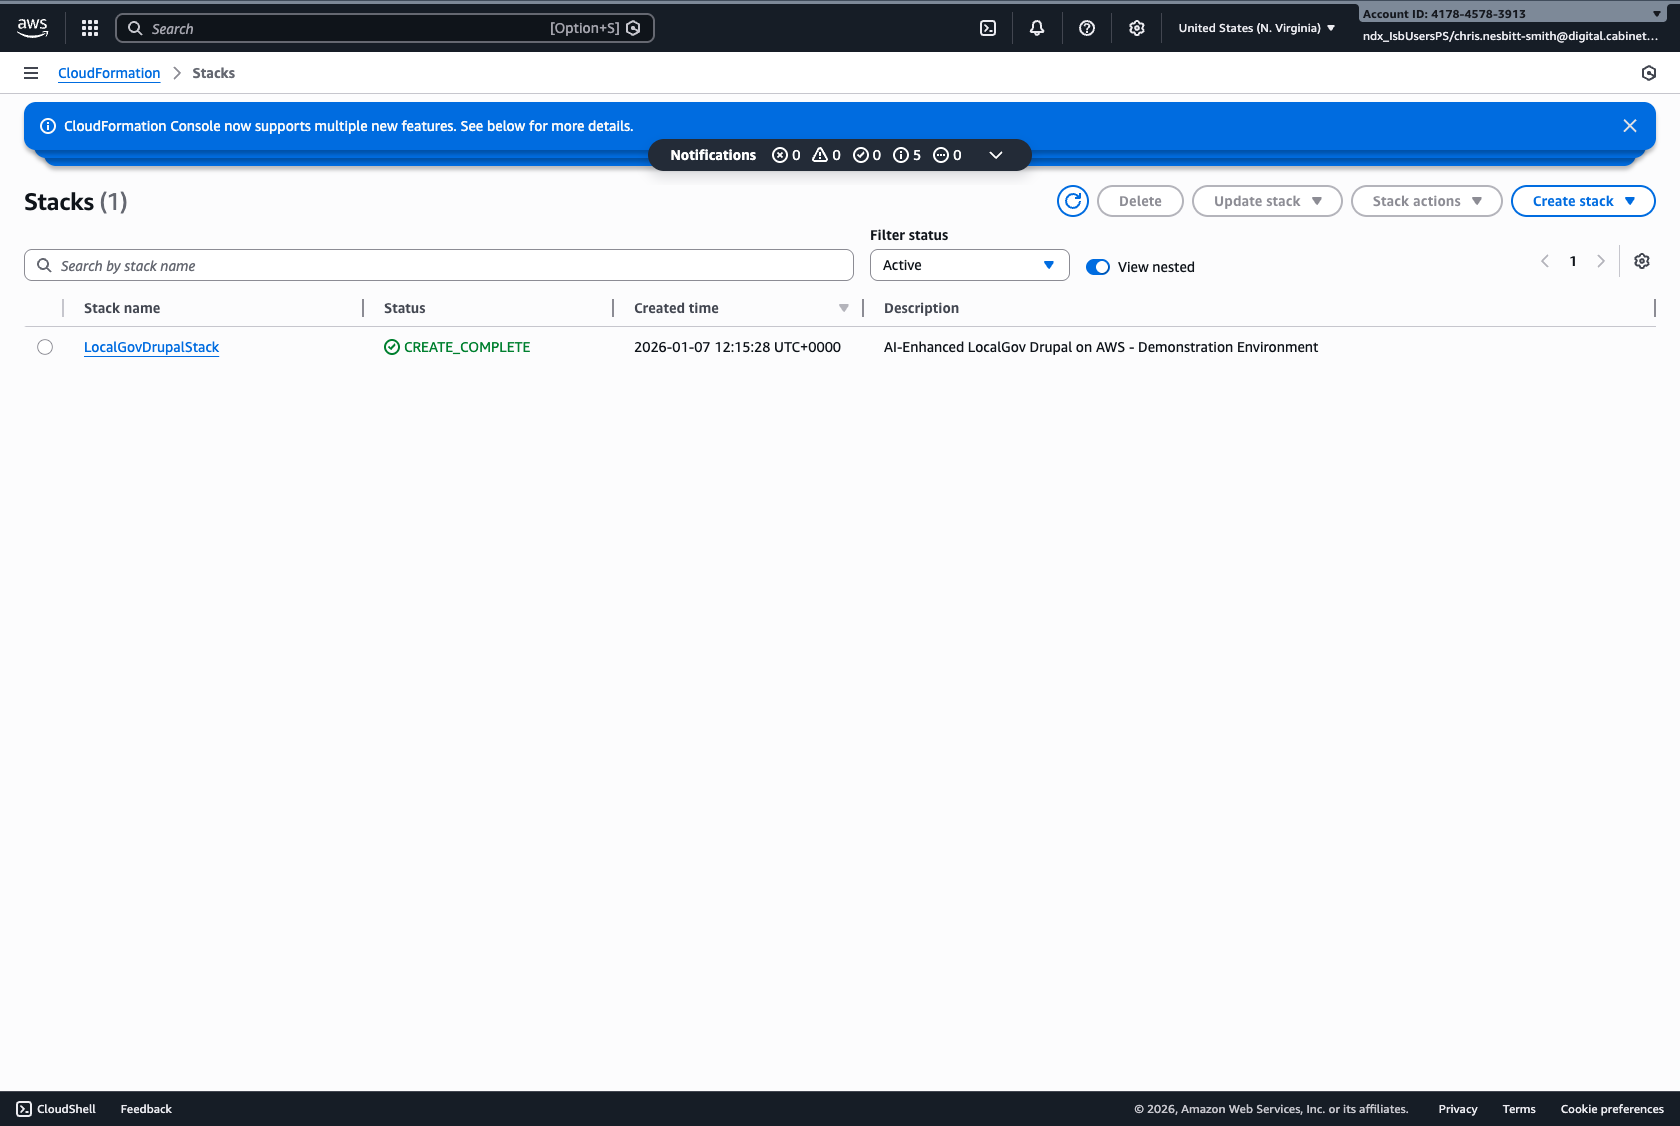Viewport: 1680px width, 1126px height.
Task: Click inside the search by stack name field
Action: point(438,265)
